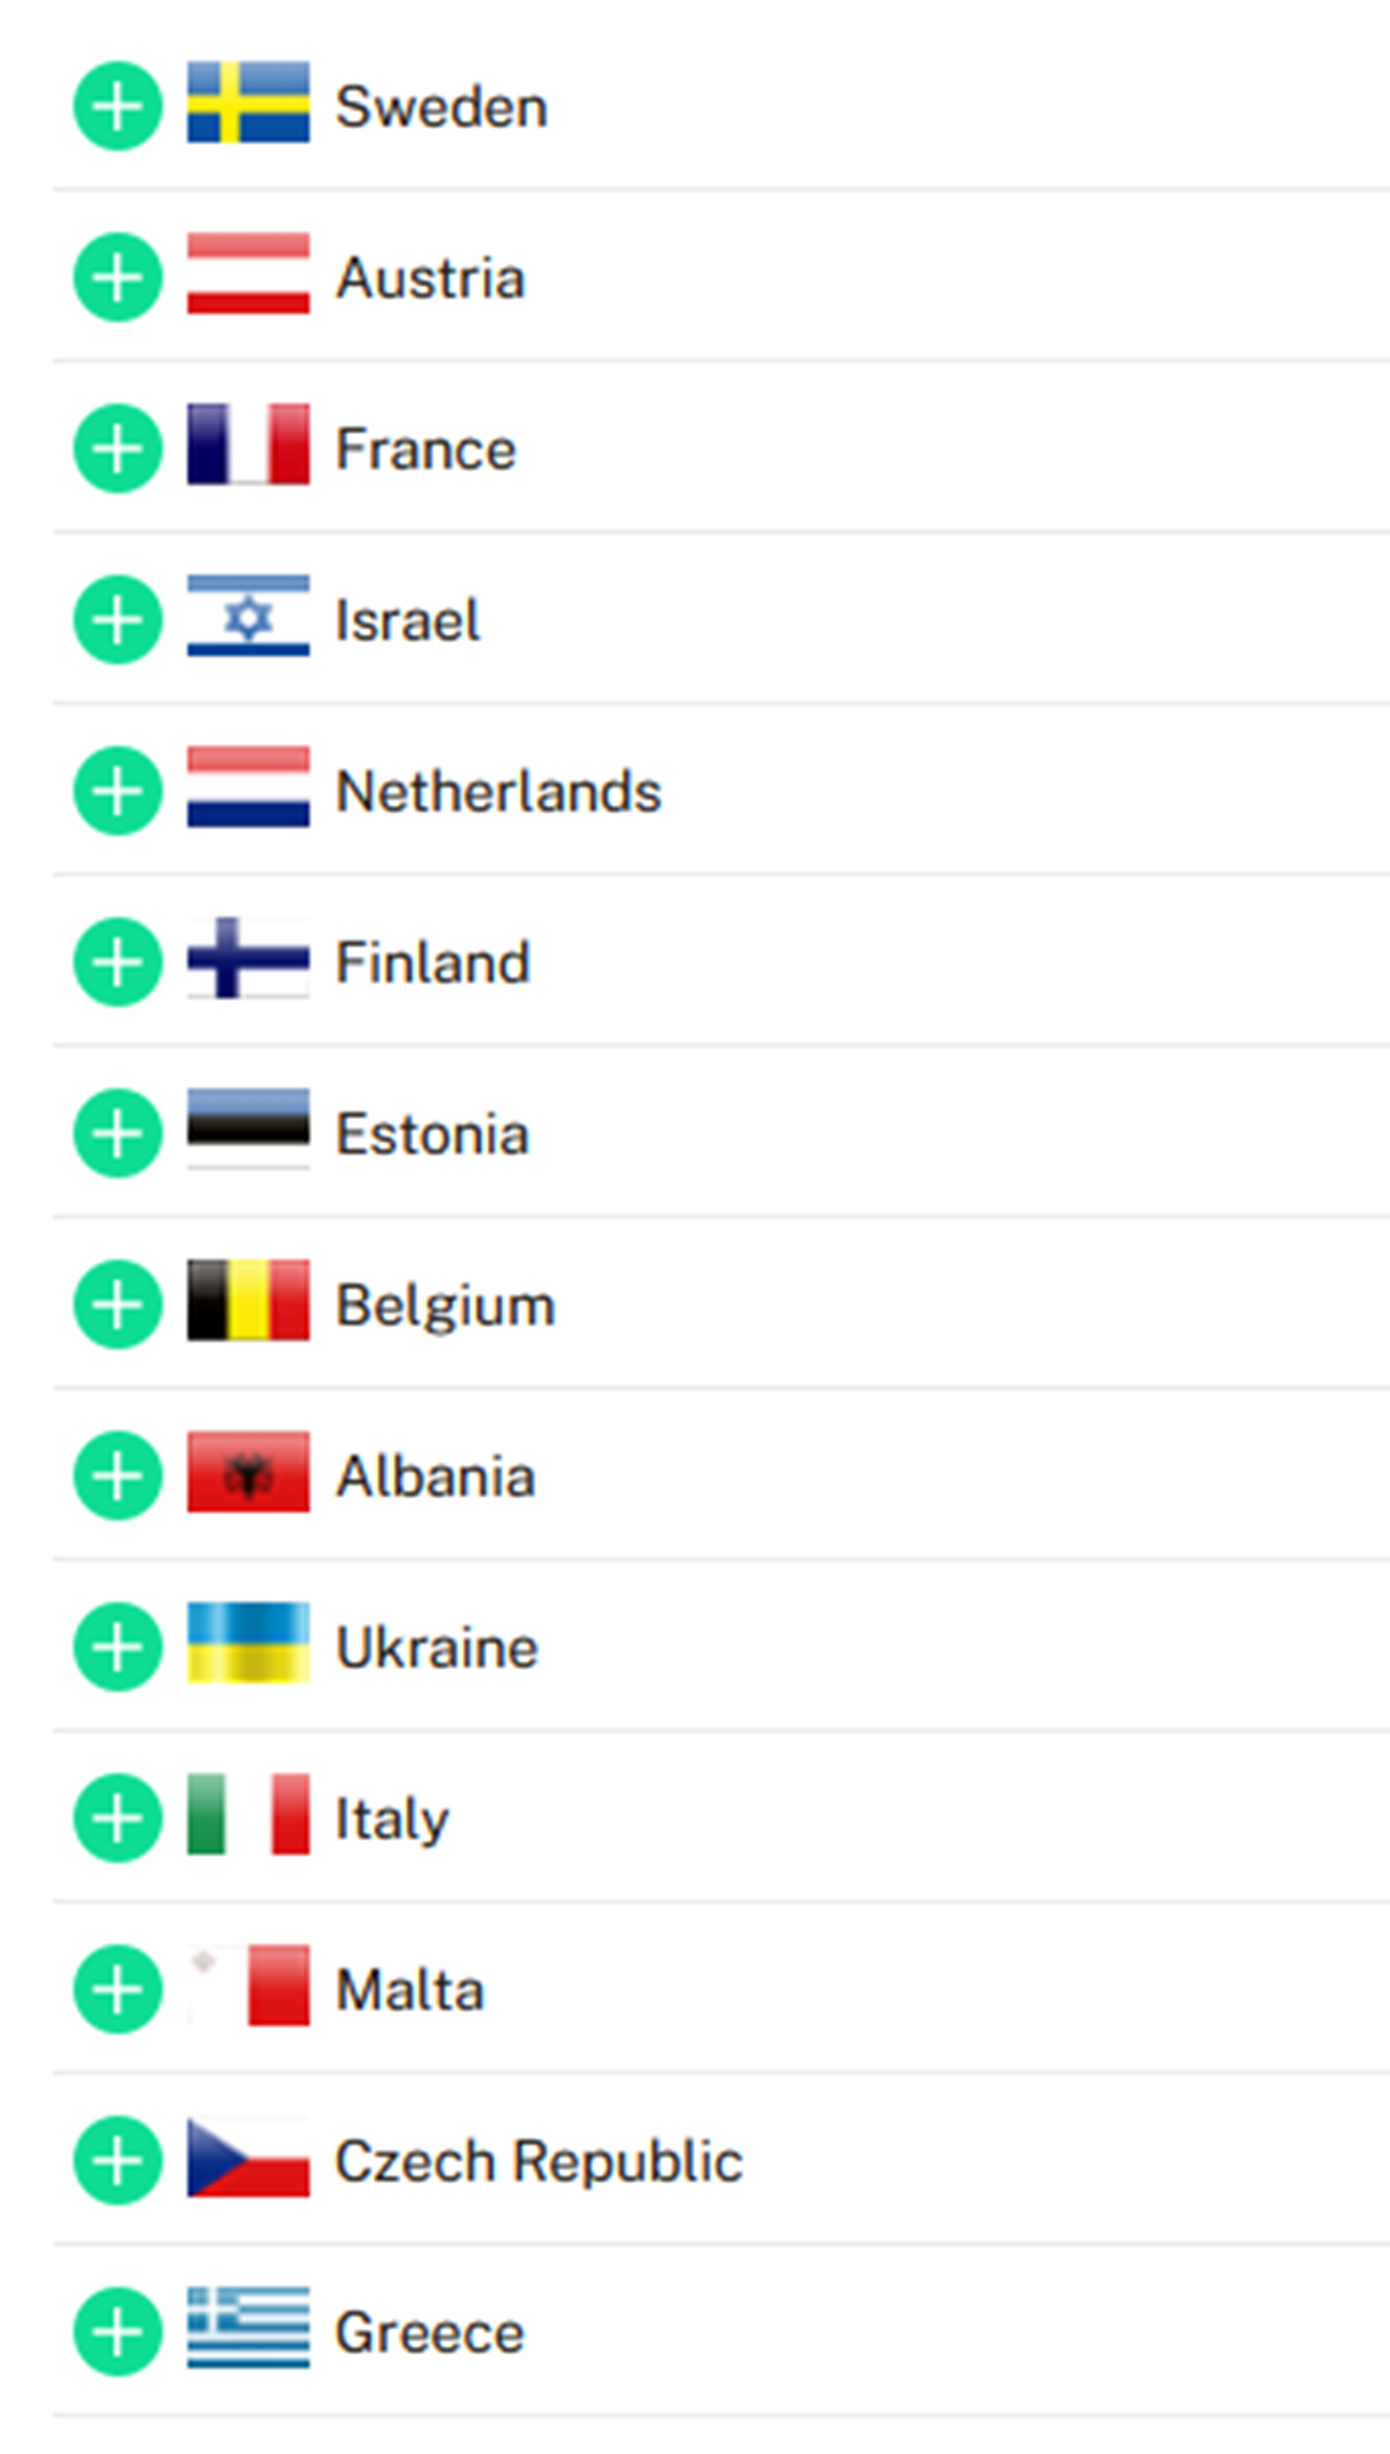Click the Greece country name
This screenshot has height=2454, width=1390.
click(x=429, y=2332)
